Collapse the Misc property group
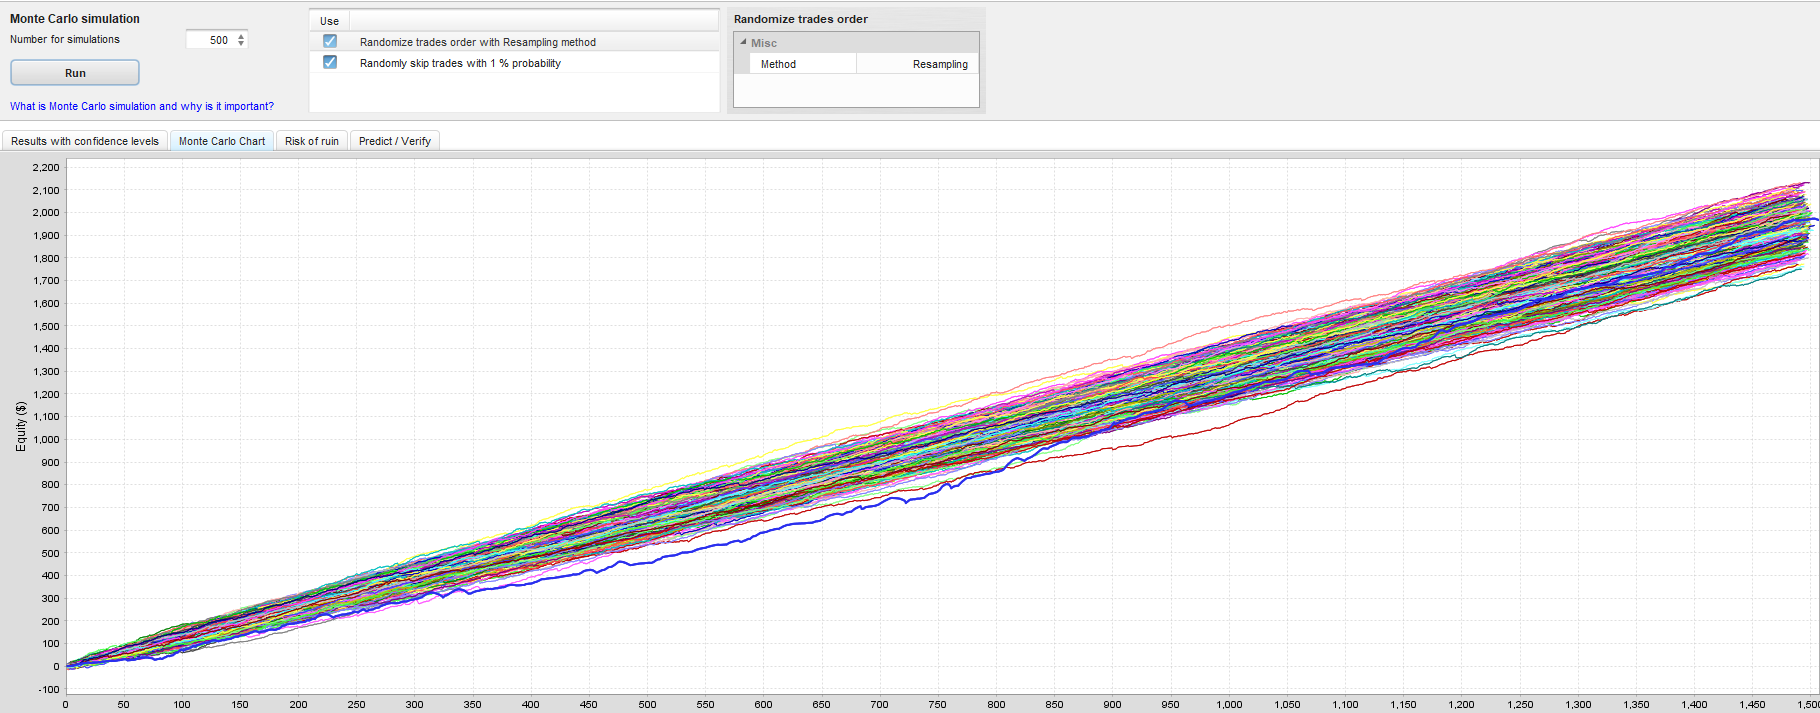Viewport: 1820px width, 713px height. pos(743,42)
